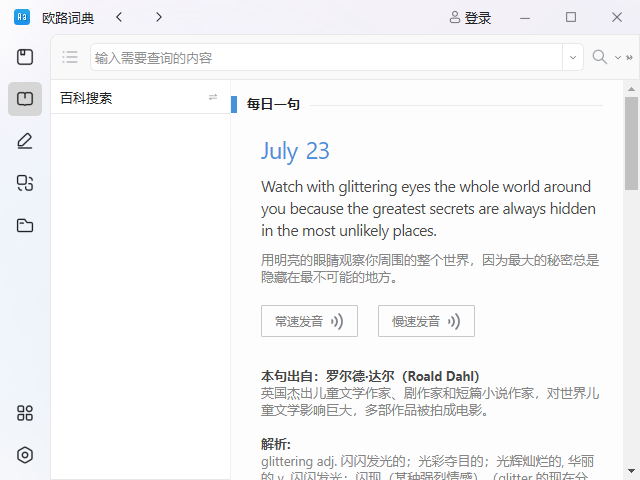Screen dimensions: 640x480
Task: Click the scrollbar down arrow
Action: click(631, 471)
